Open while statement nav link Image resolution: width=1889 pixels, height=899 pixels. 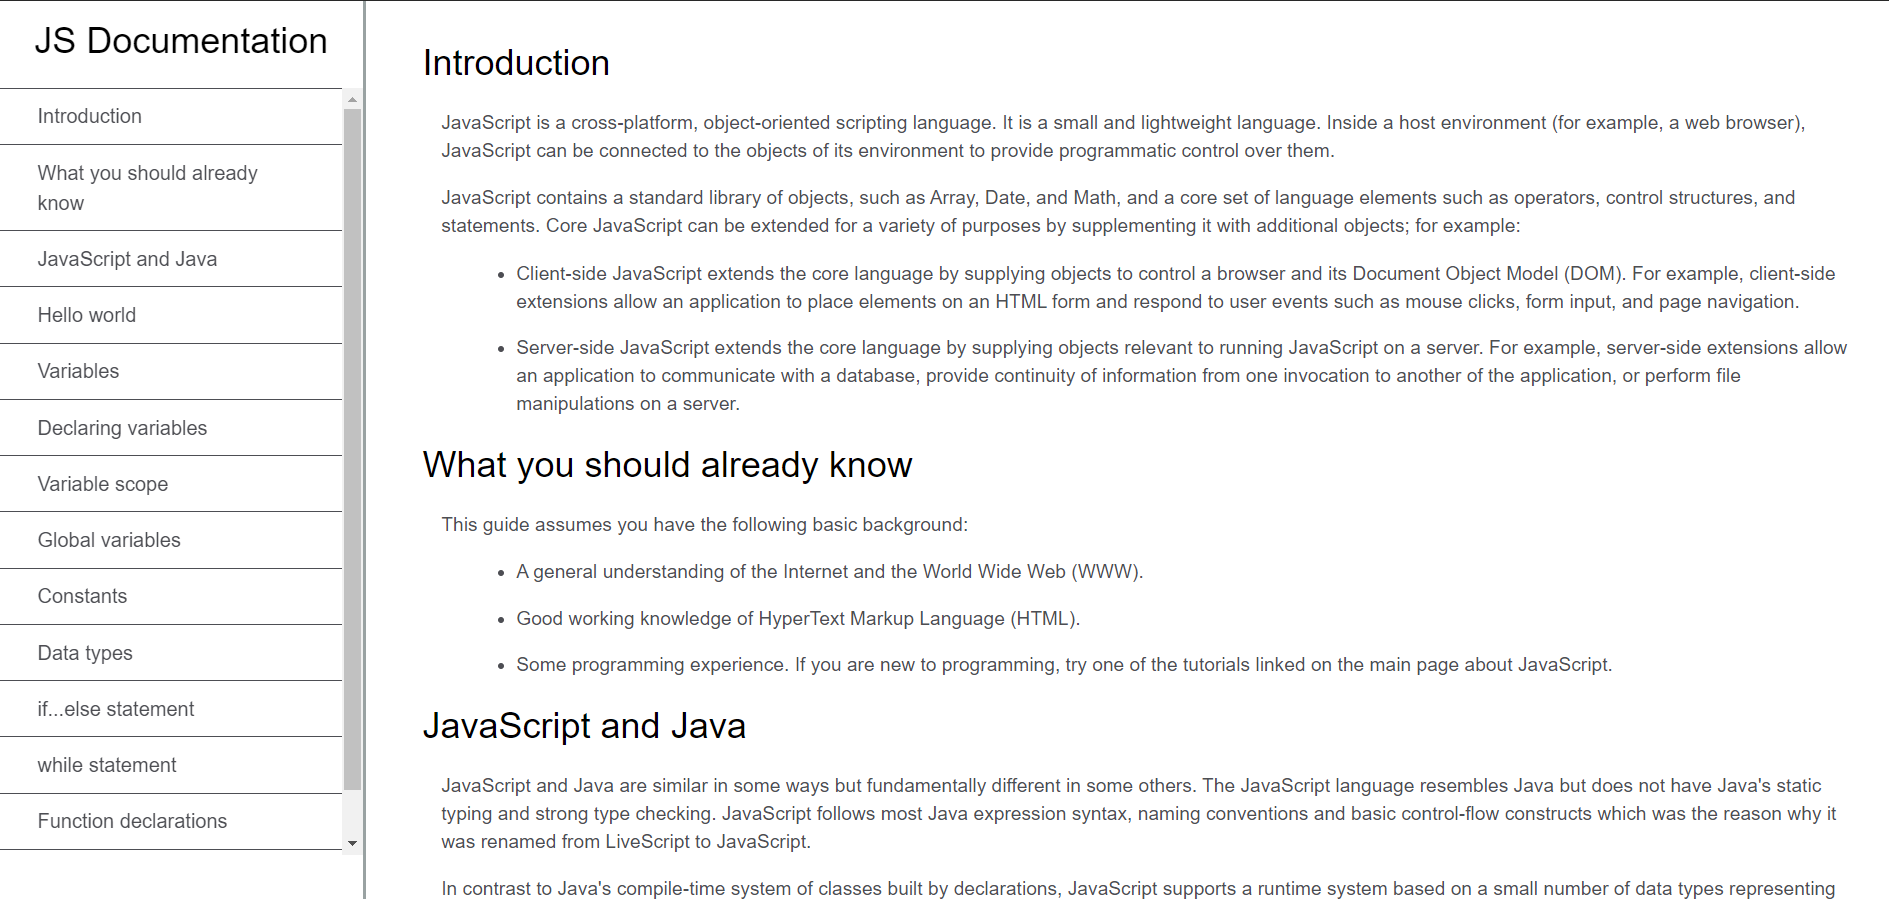coord(107,765)
